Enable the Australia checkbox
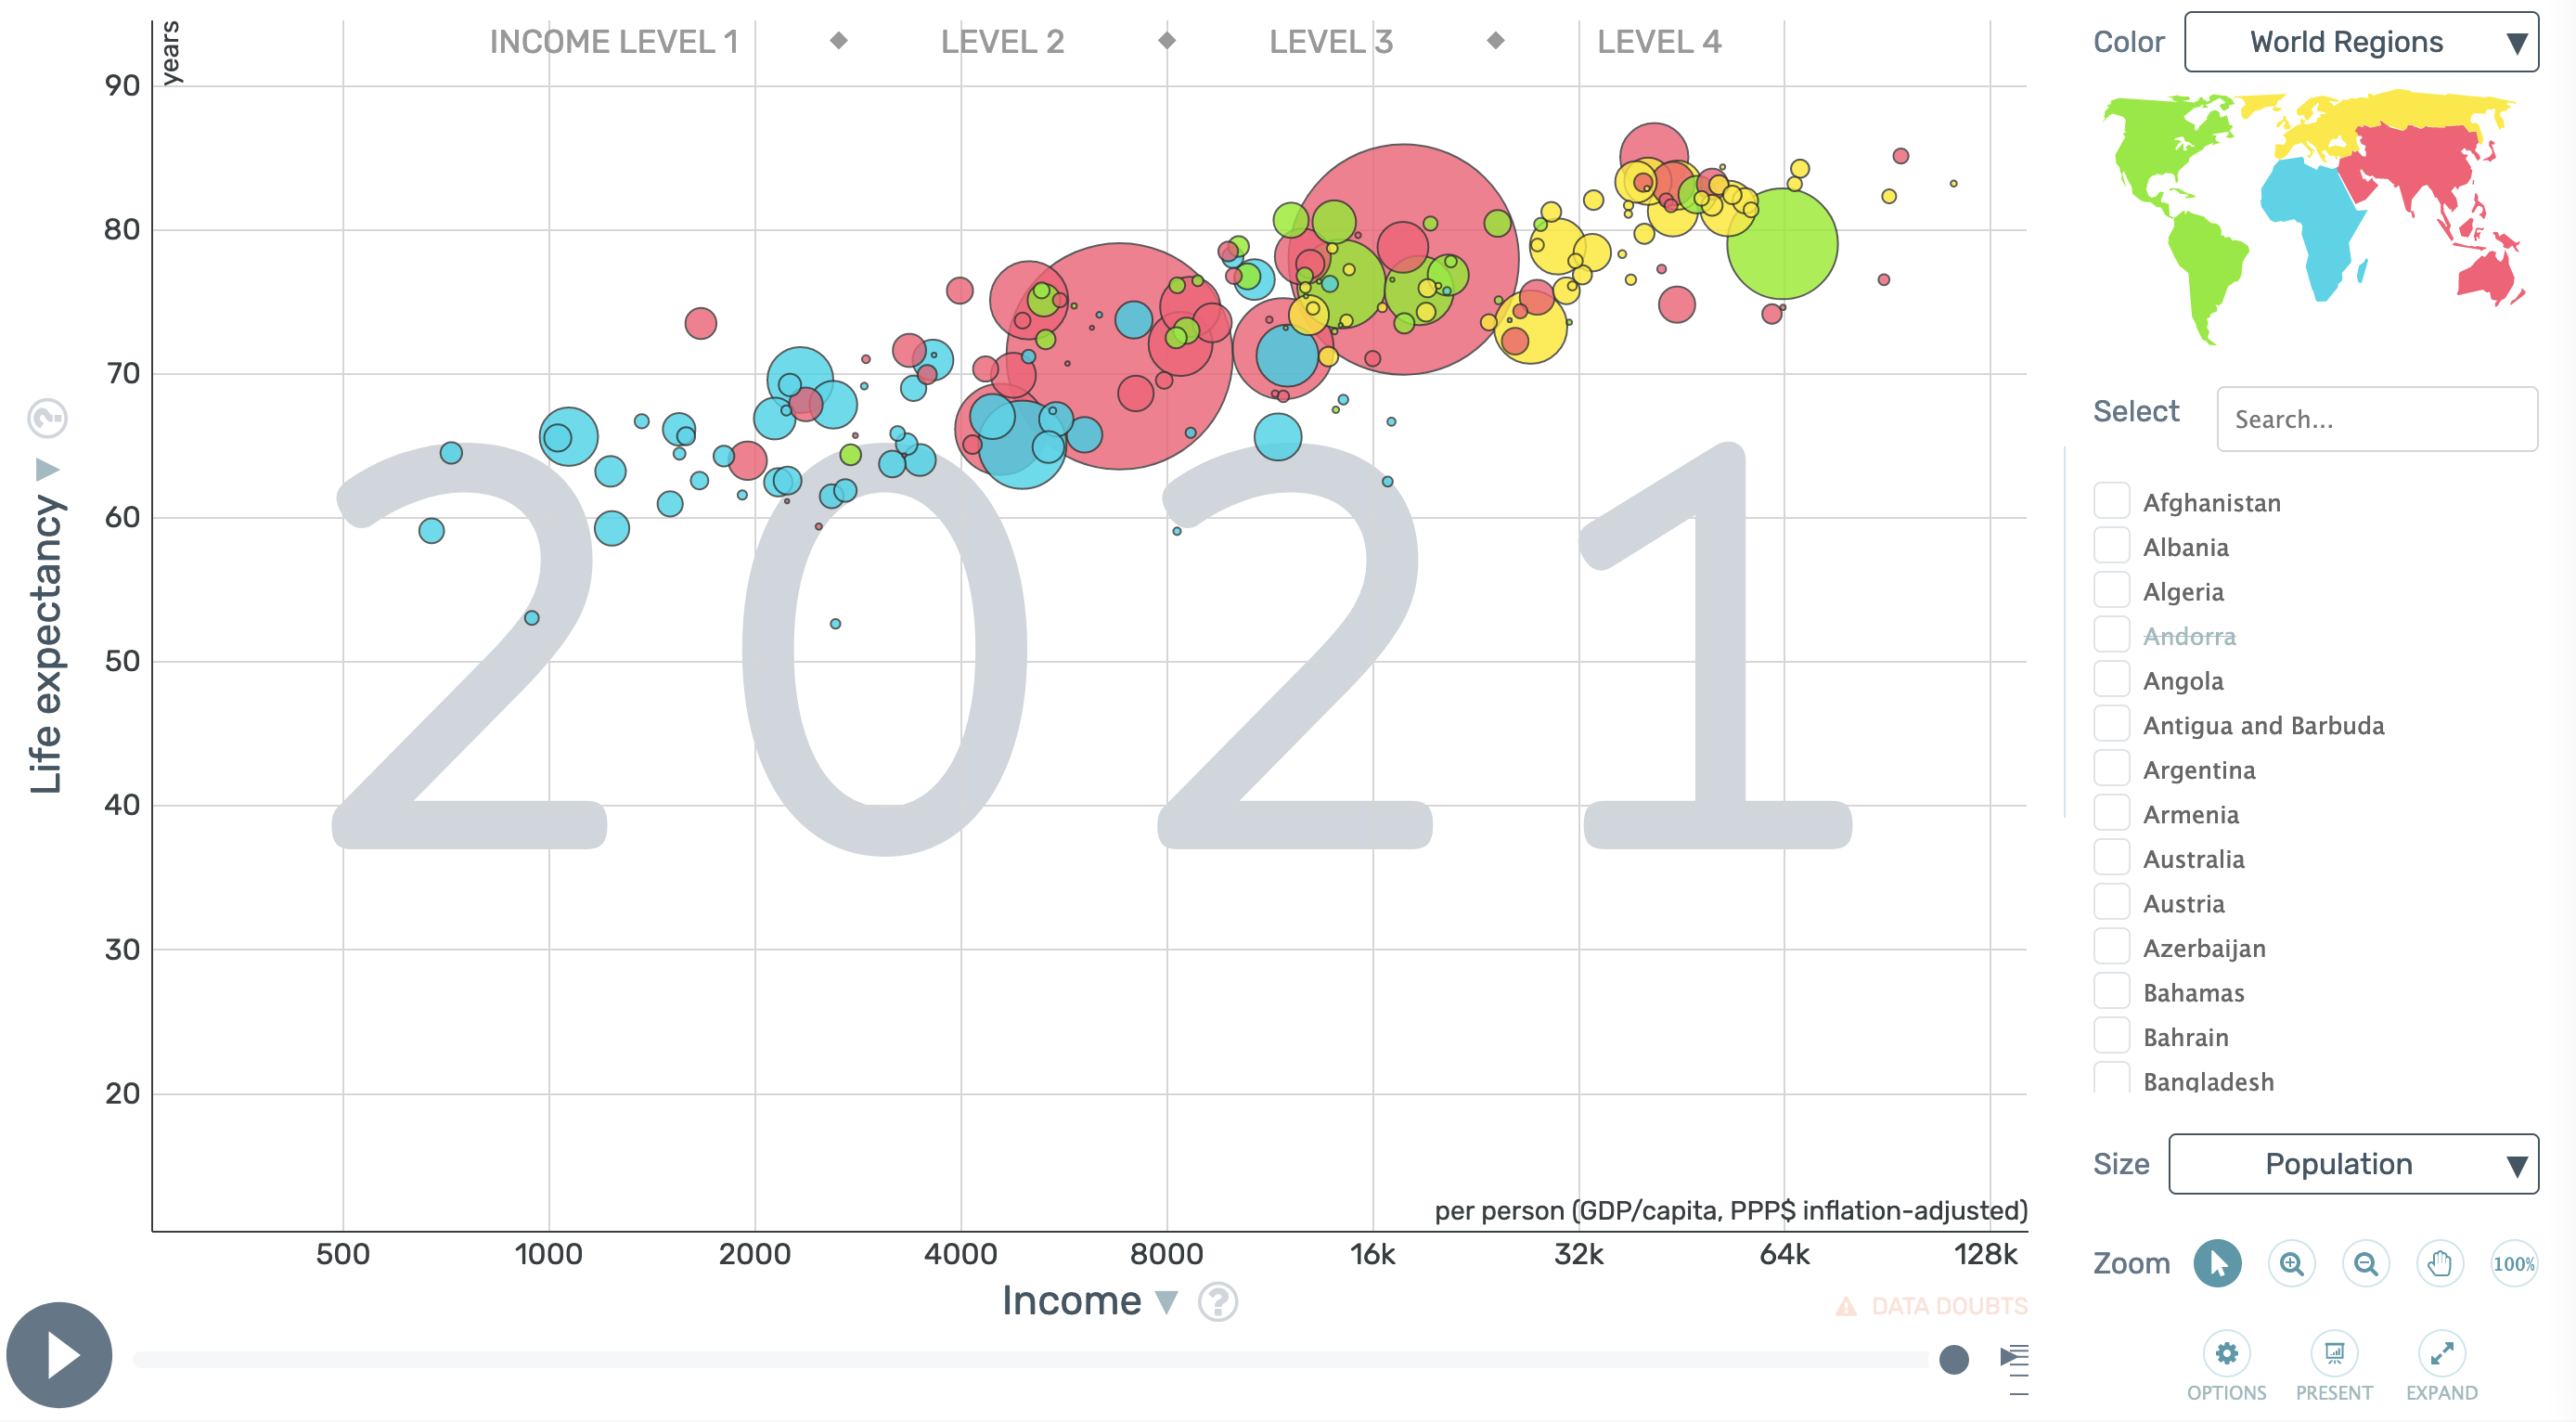This screenshot has width=2576, height=1422. click(x=2111, y=858)
